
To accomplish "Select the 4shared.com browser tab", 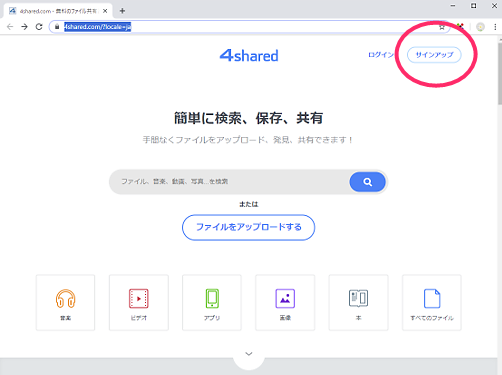I will coord(58,11).
